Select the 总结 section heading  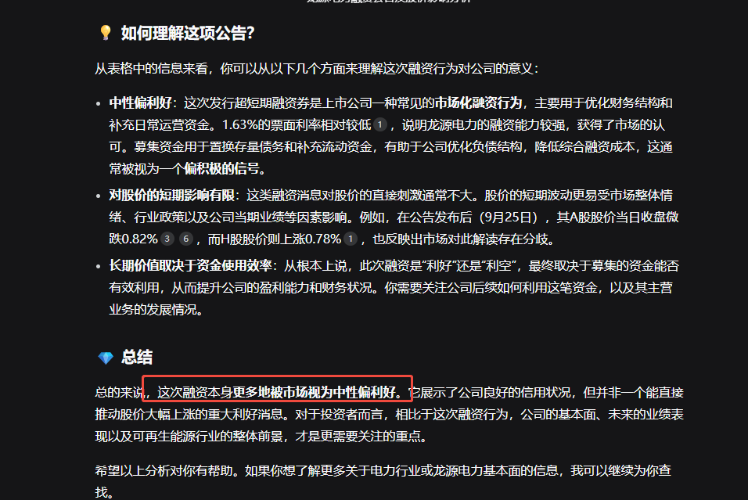[137, 357]
